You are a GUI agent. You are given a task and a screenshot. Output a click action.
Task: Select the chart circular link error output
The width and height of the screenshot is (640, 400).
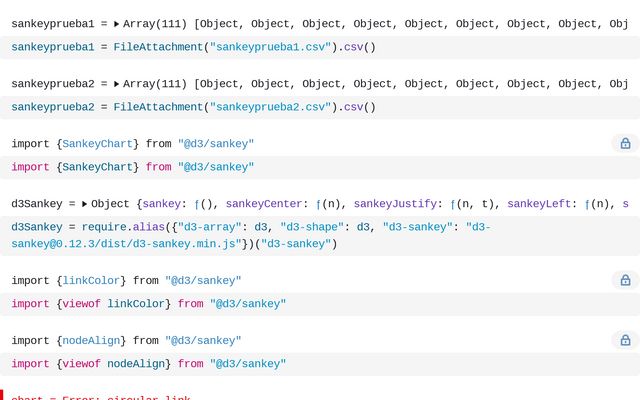pyautogui.click(x=101, y=397)
